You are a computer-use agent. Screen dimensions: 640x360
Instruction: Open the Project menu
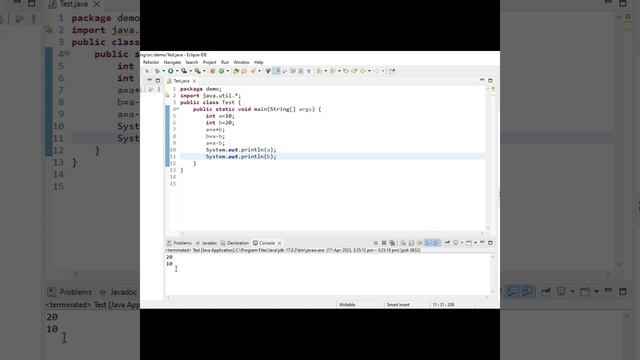209,62
